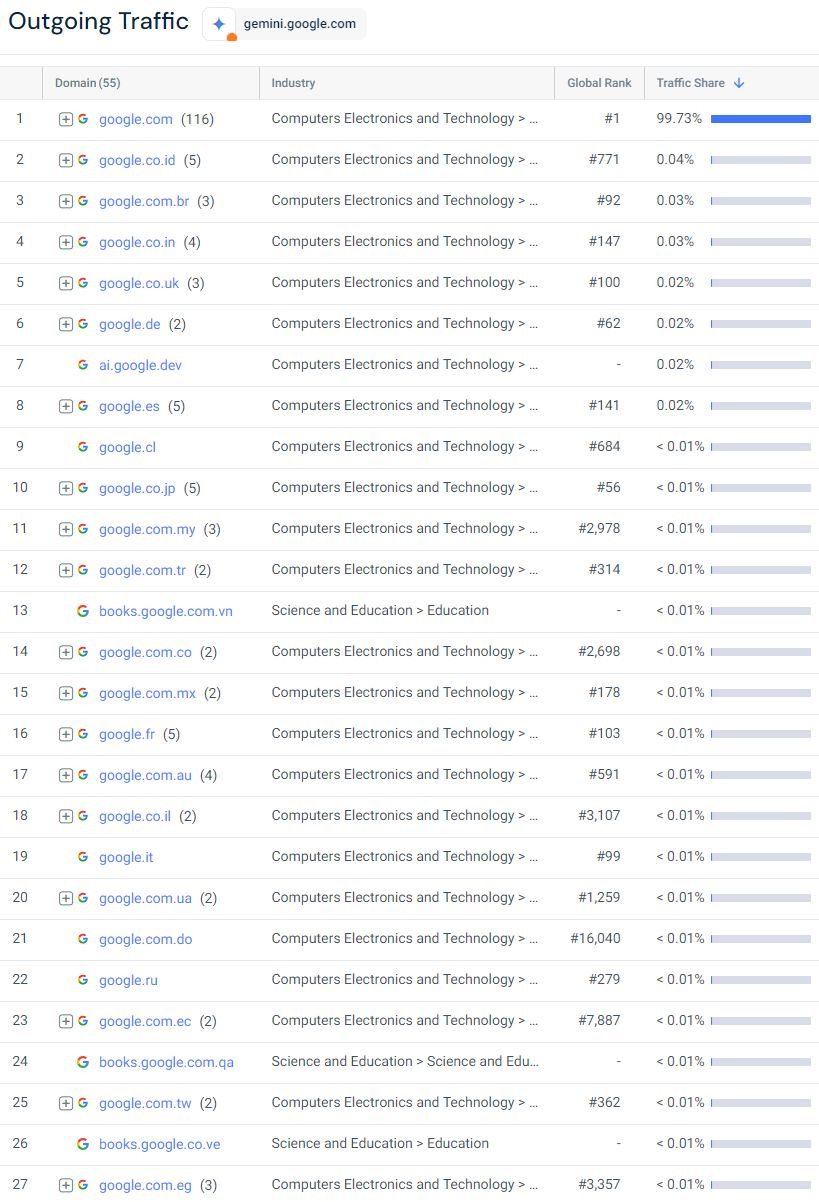This screenshot has height=1202, width=819.
Task: Expand the google.es domain group
Action: click(x=66, y=406)
